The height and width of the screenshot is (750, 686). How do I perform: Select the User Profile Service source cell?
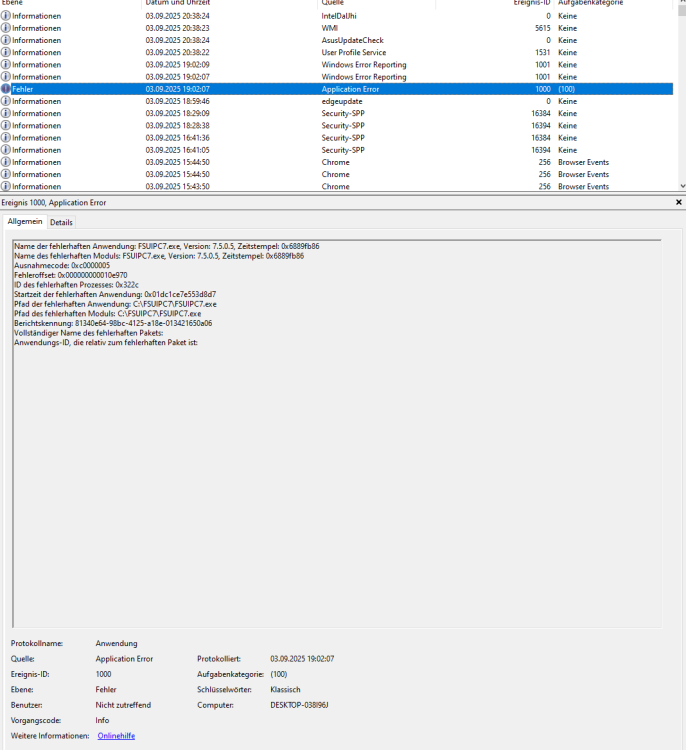click(x=354, y=53)
